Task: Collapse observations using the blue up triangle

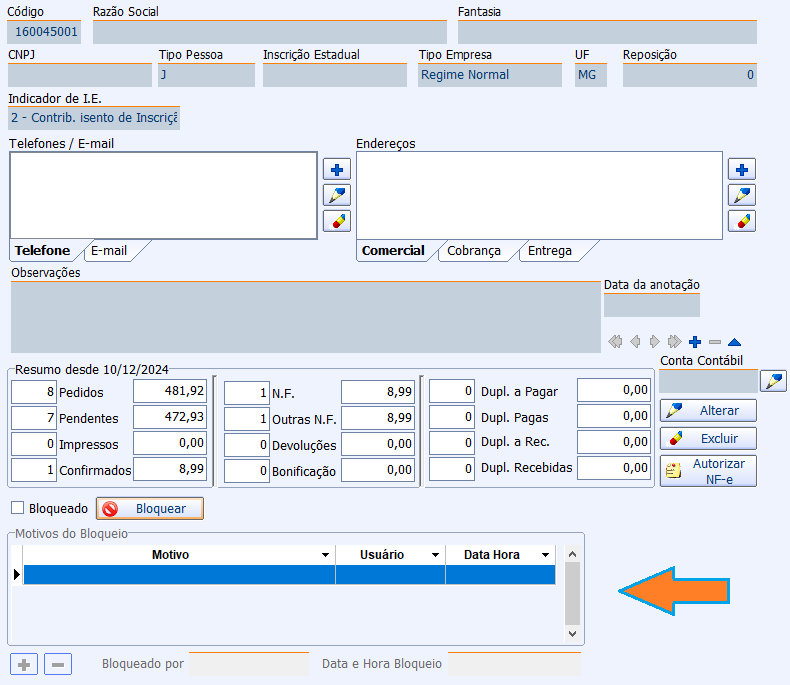Action: [x=734, y=342]
